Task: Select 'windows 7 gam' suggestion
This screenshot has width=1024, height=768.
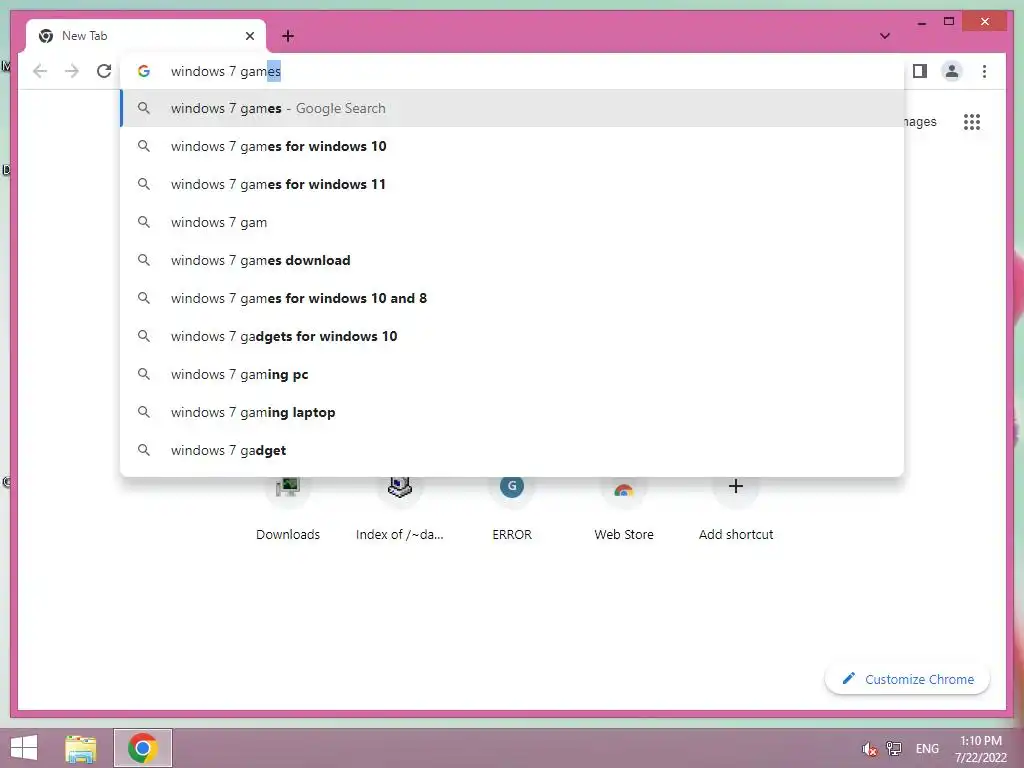Action: point(512,222)
